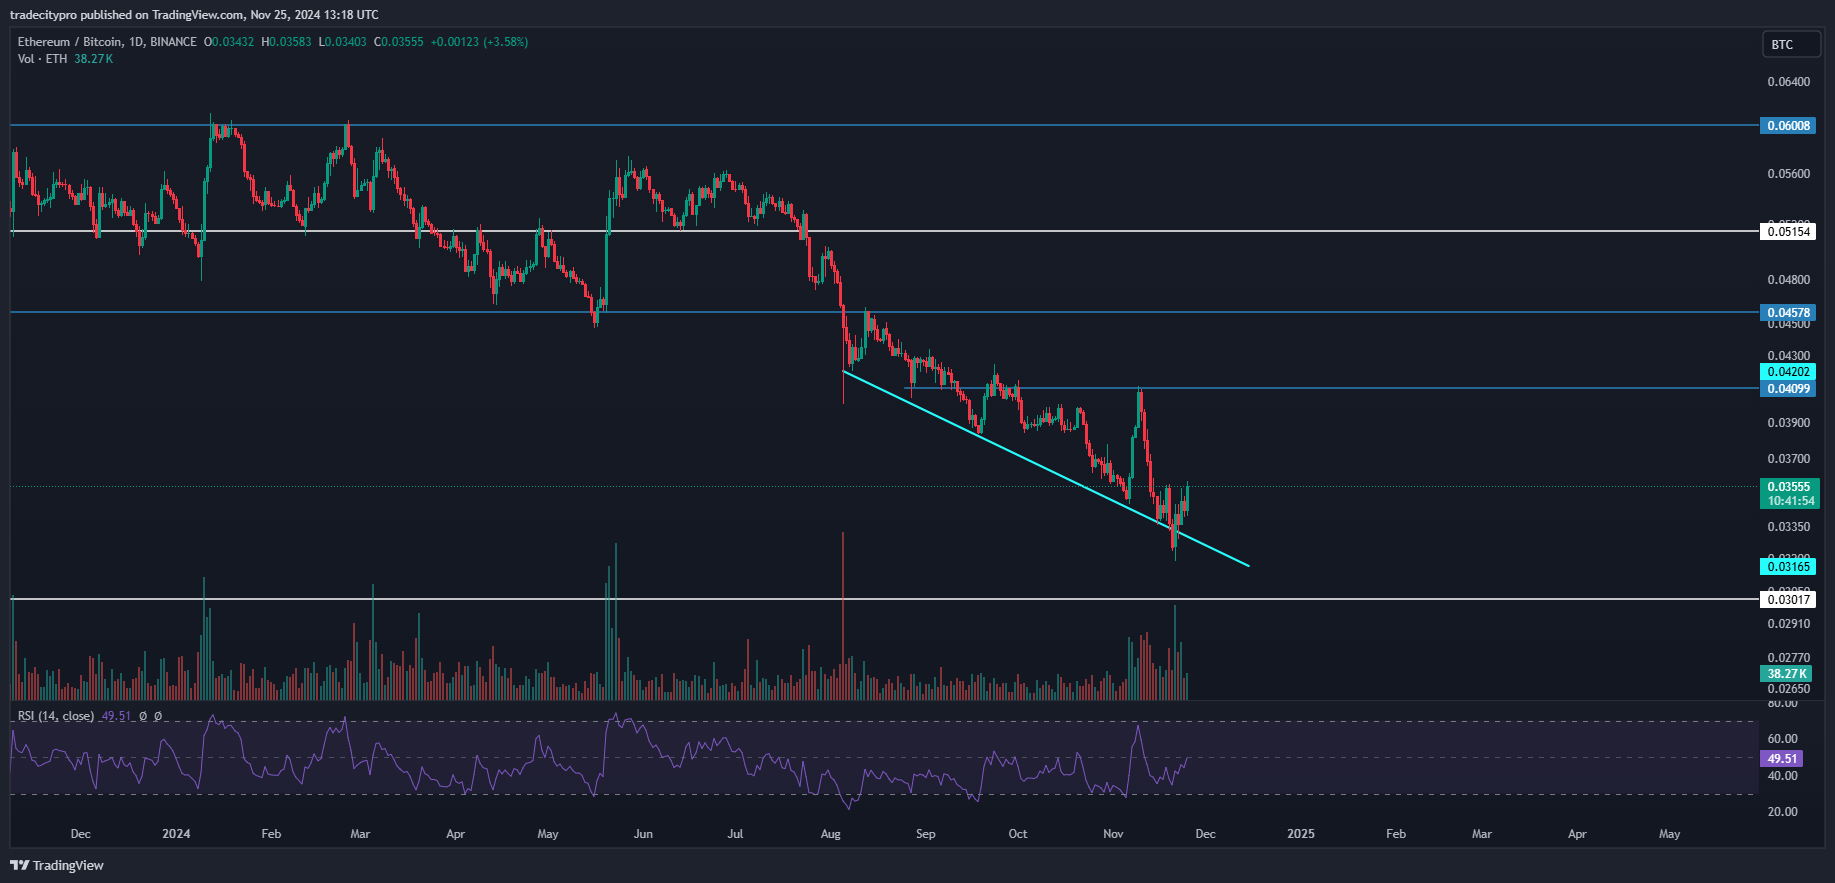Image resolution: width=1835 pixels, height=883 pixels.
Task: Select the cyan descending trendline
Action: click(x=1046, y=469)
